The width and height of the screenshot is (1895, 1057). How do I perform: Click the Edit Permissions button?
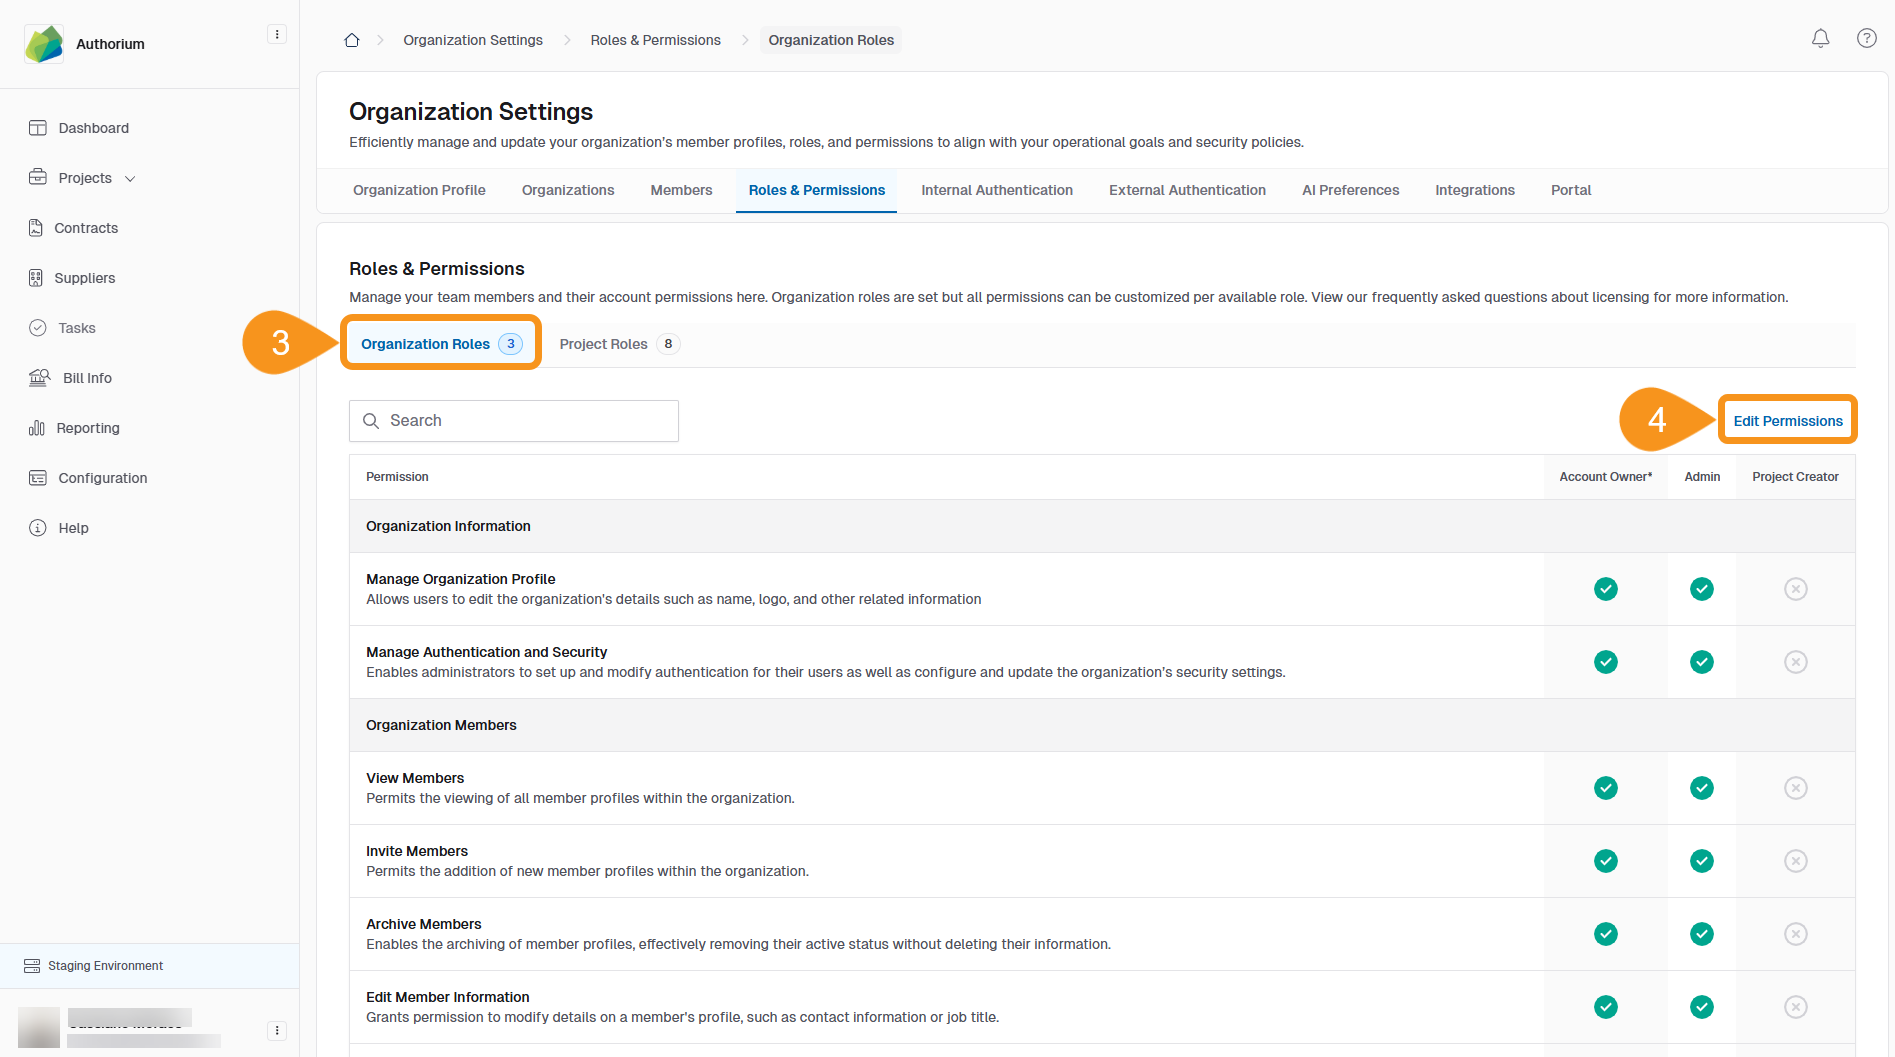(x=1787, y=421)
